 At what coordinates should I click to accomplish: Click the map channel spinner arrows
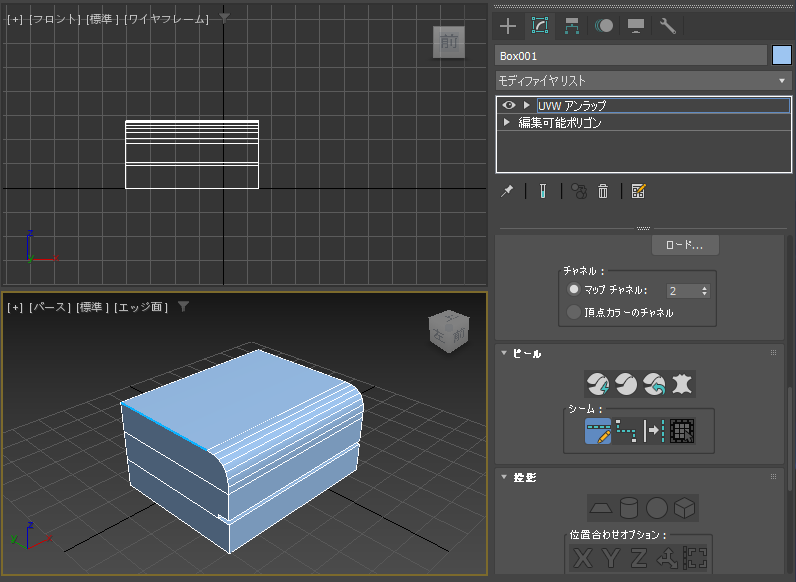[x=704, y=291]
